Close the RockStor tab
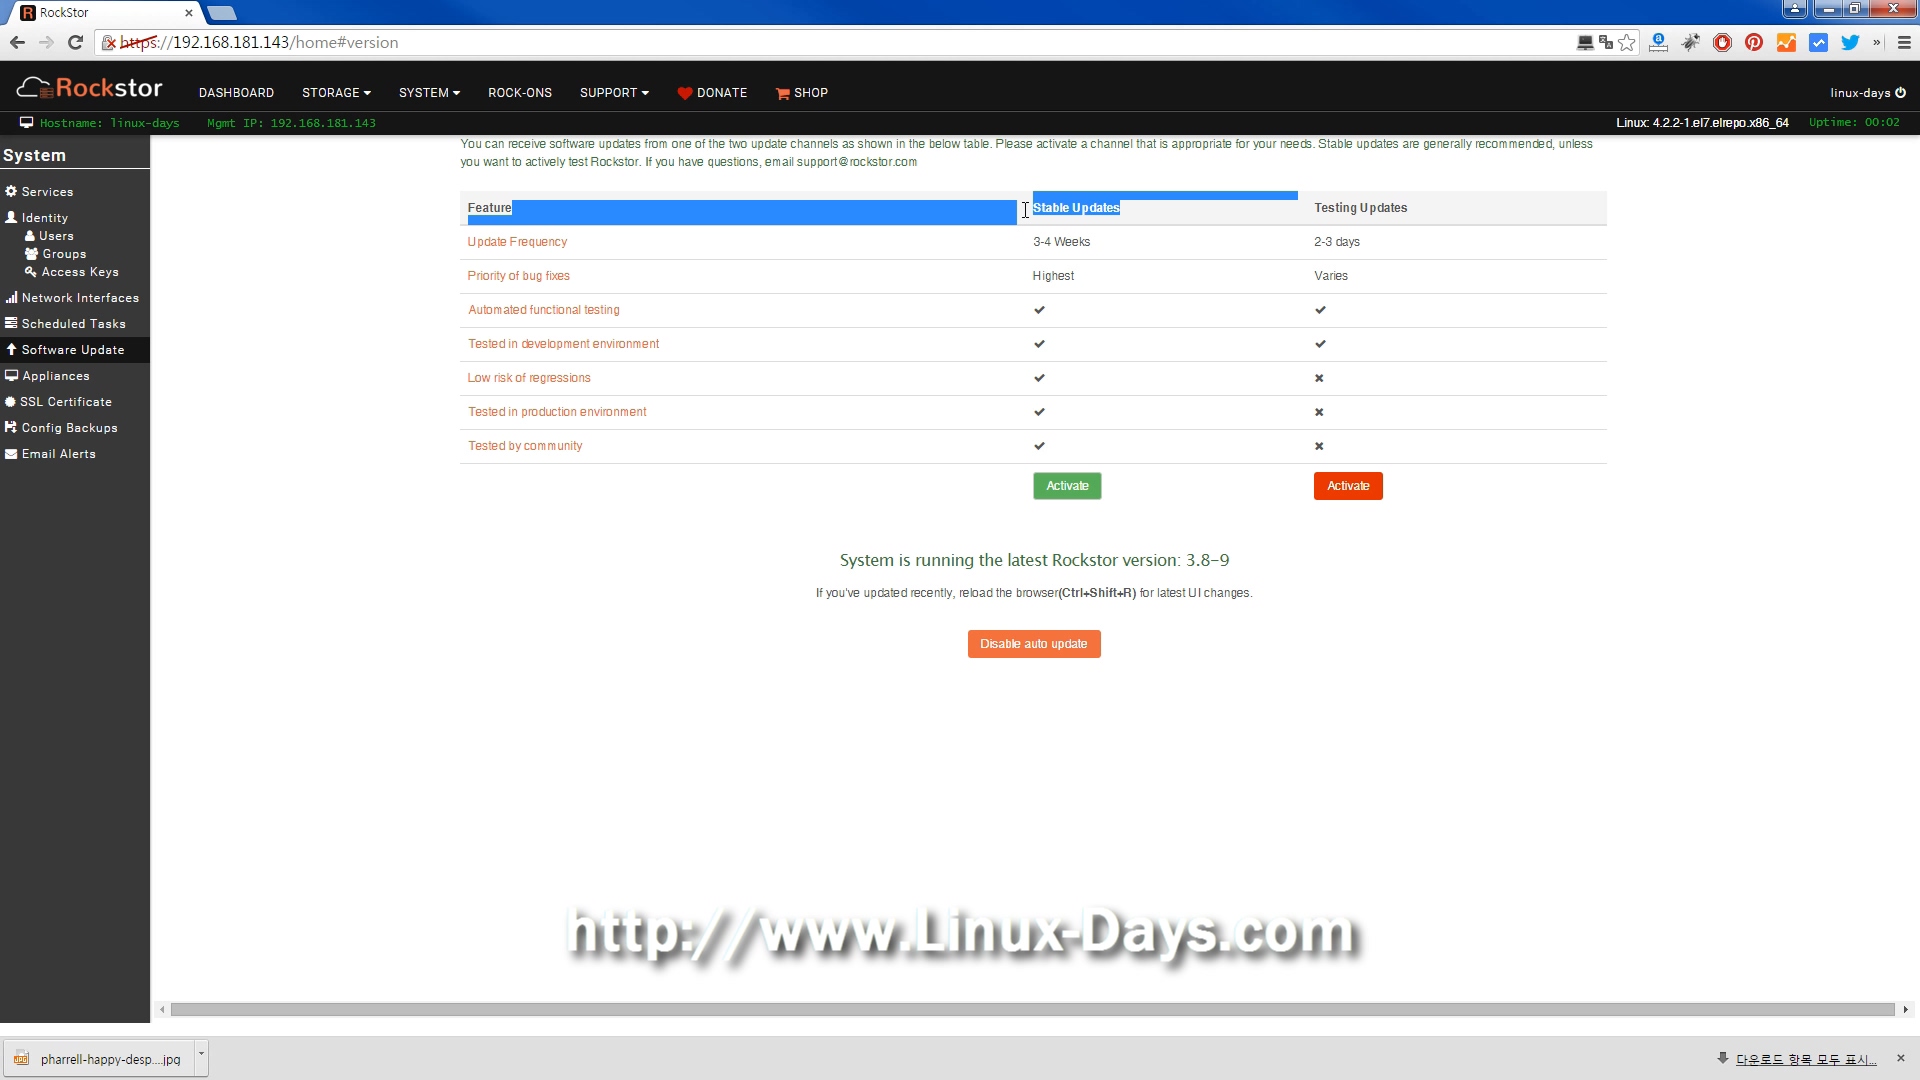 [x=188, y=13]
